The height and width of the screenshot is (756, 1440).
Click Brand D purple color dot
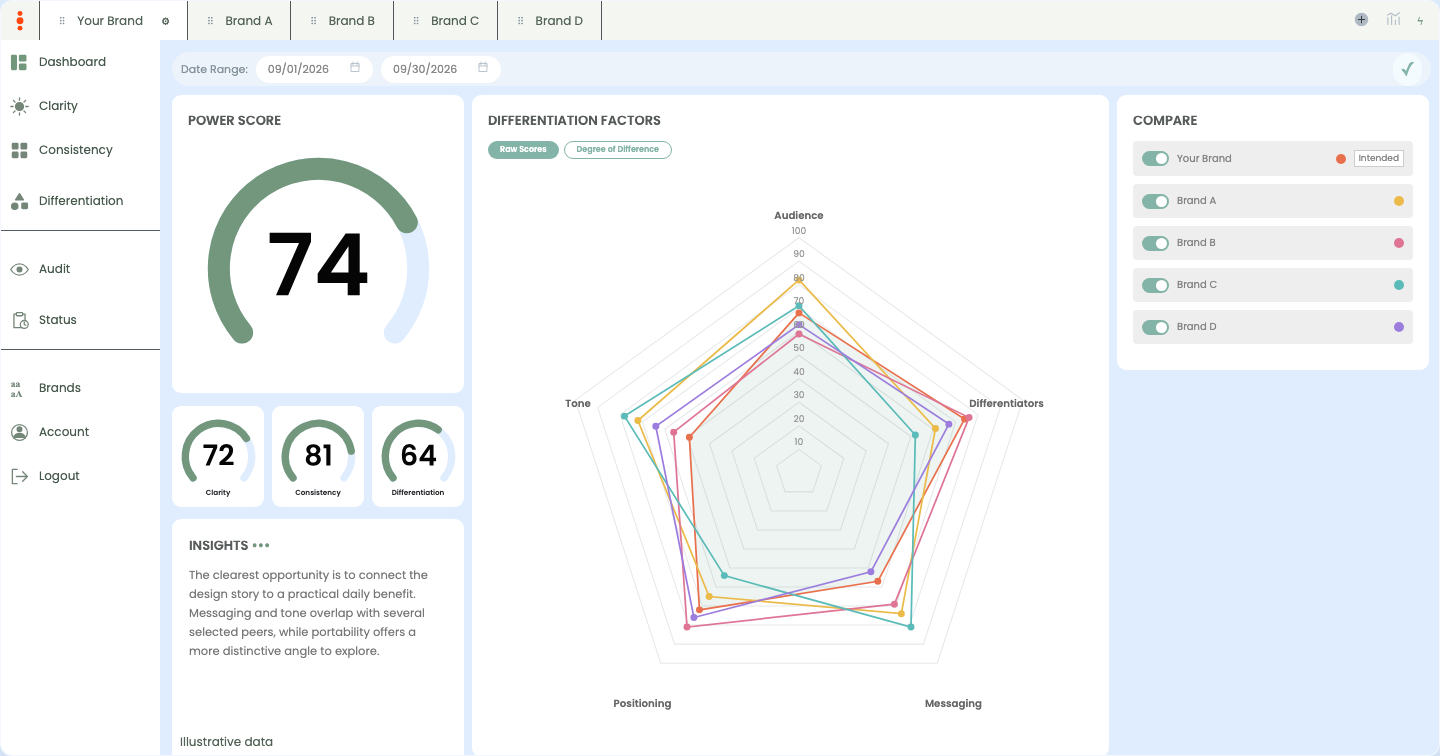(x=1398, y=327)
